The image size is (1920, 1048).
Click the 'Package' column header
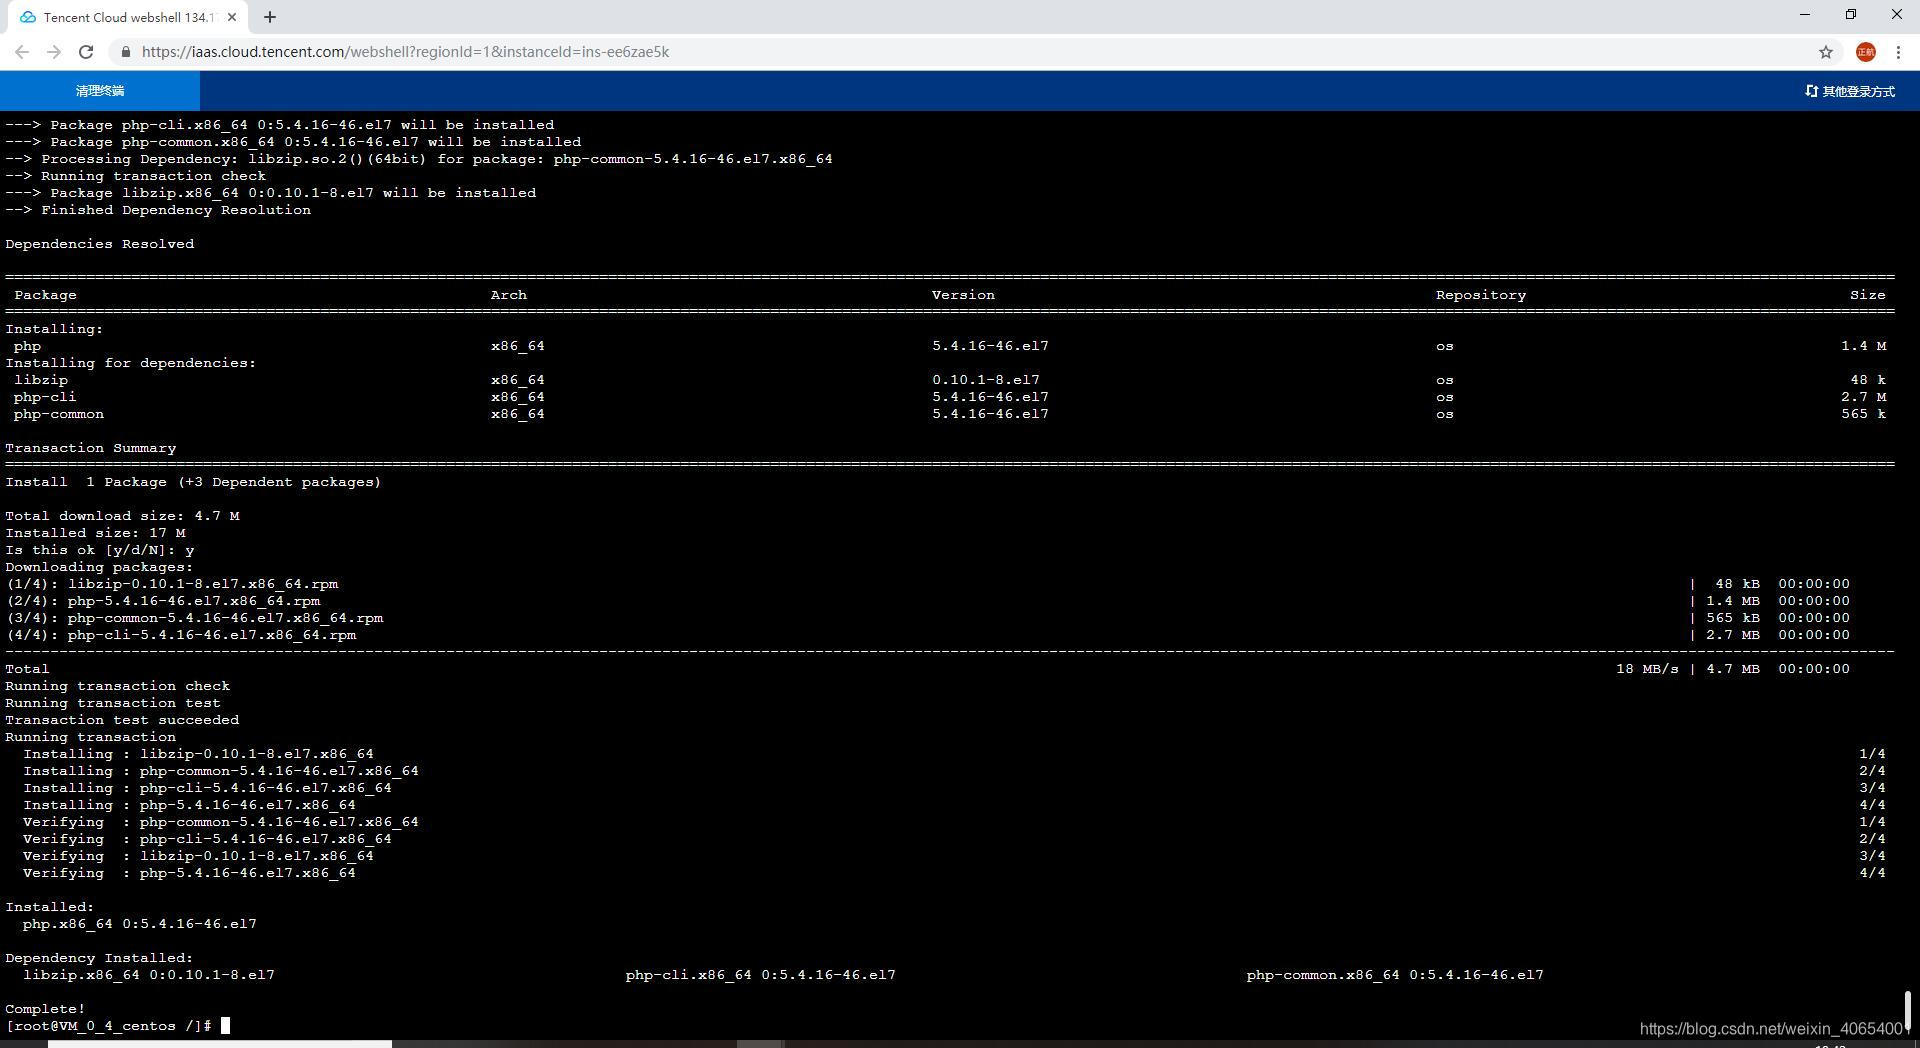(45, 295)
